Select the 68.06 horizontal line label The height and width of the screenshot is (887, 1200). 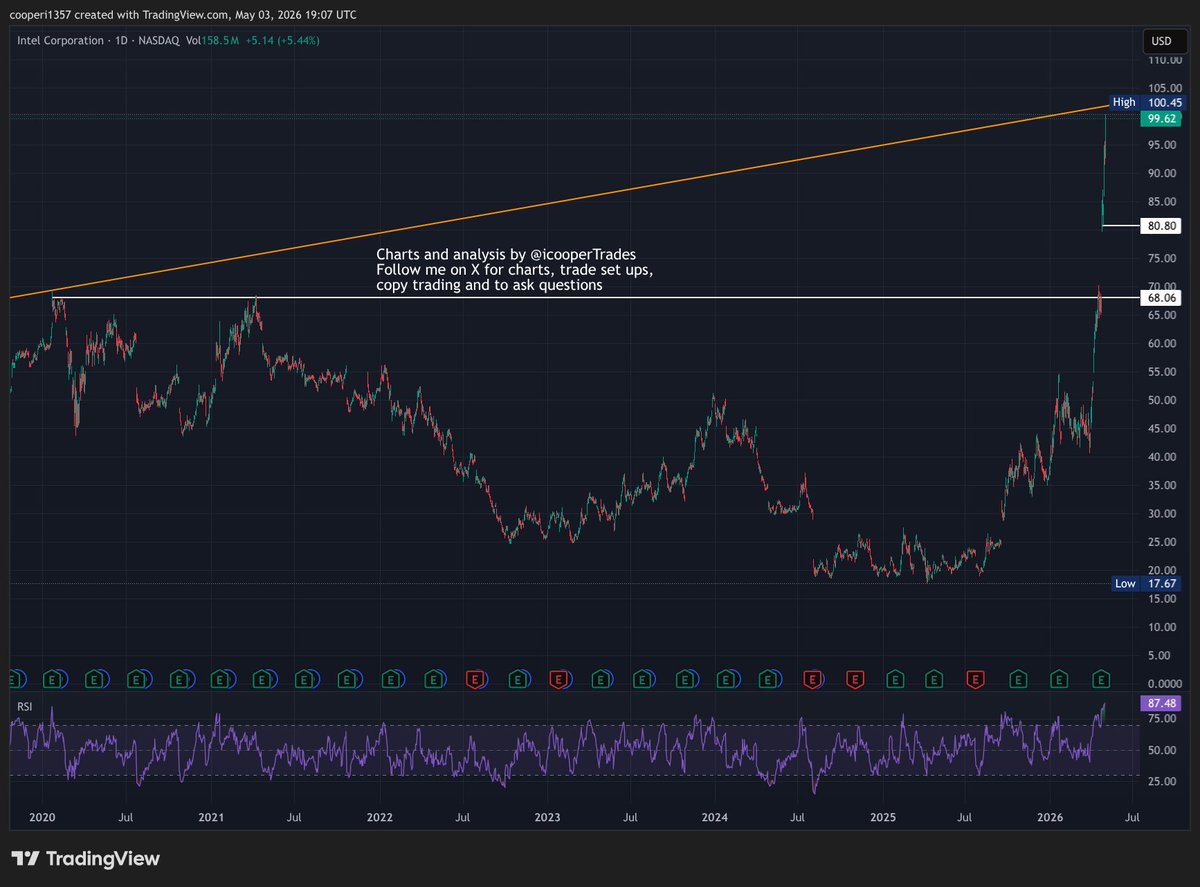coord(1161,298)
